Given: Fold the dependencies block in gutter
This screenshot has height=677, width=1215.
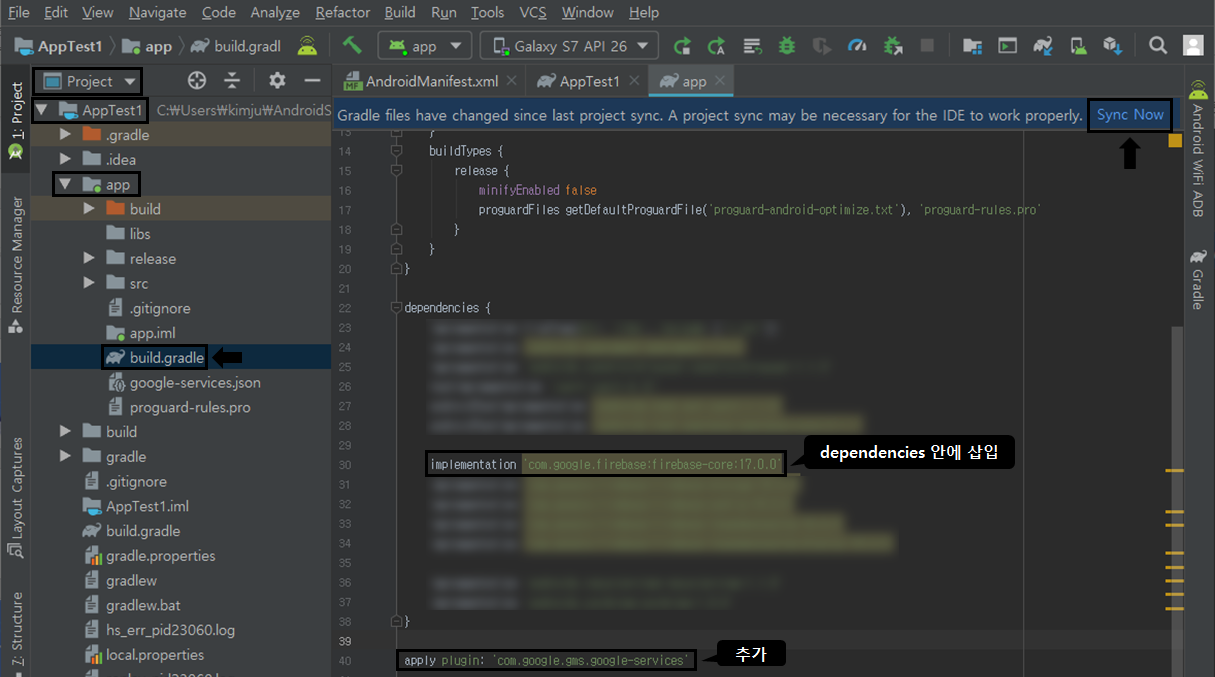Looking at the screenshot, I should coord(396,308).
